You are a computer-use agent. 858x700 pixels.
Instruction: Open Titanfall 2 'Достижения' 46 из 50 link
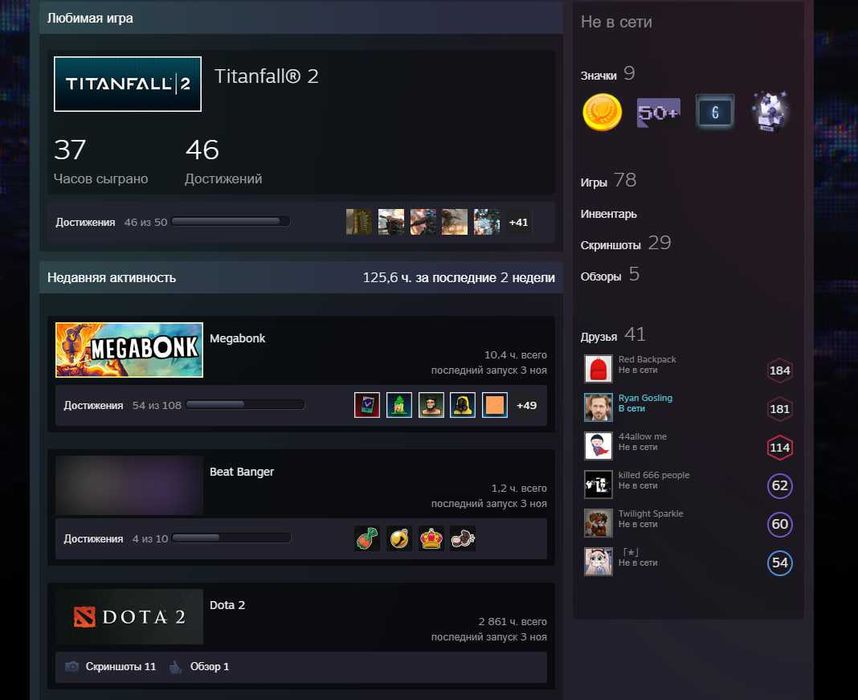coord(111,222)
